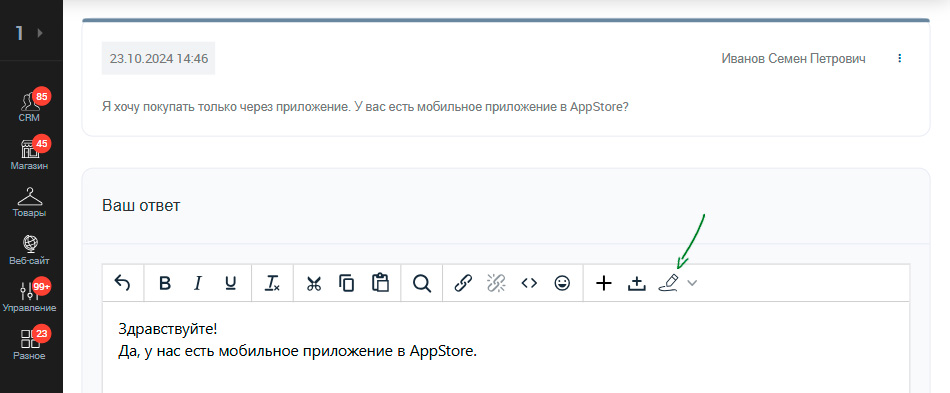Screen dimensions: 950x393
Task: Upload a file with the upload icon
Action: pyautogui.click(x=637, y=283)
